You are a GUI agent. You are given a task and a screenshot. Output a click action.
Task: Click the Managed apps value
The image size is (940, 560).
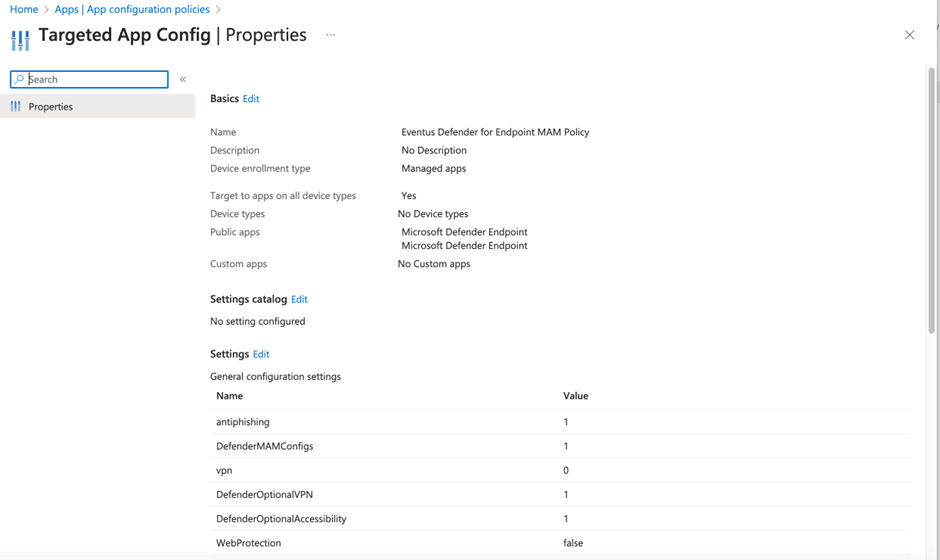click(x=433, y=168)
